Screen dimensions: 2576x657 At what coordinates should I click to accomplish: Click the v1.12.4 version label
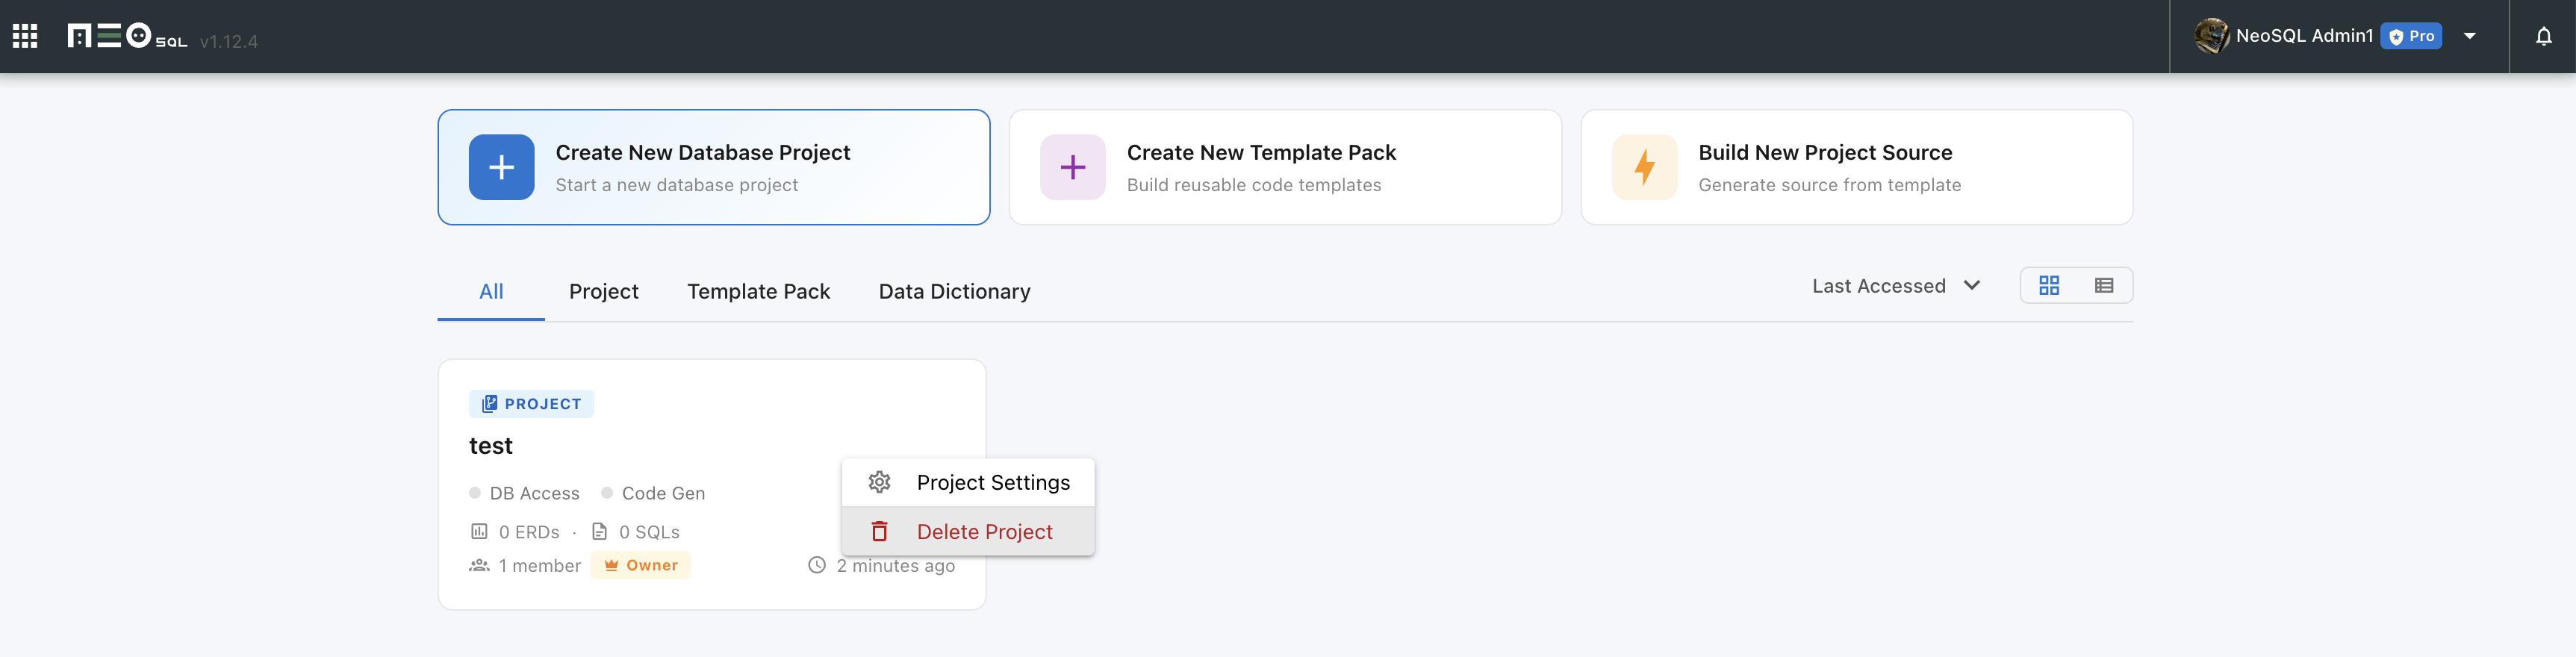pos(228,42)
